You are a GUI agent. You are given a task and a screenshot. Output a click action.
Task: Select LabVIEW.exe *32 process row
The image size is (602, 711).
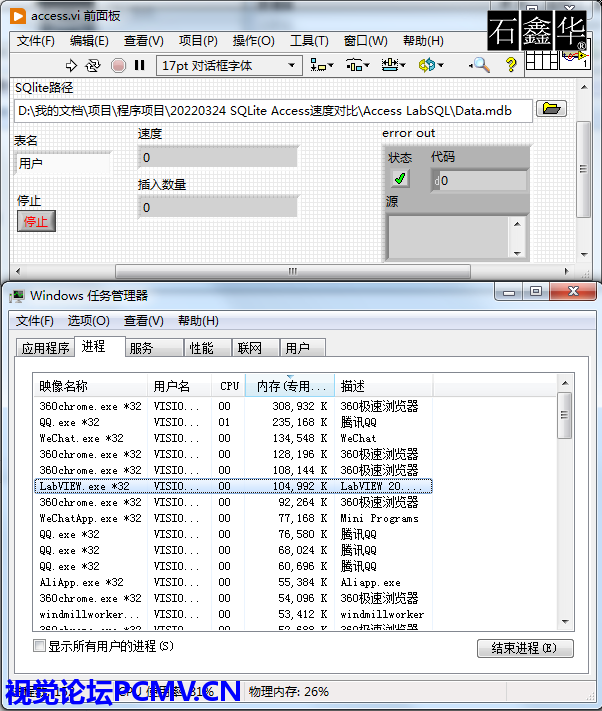tap(233, 486)
